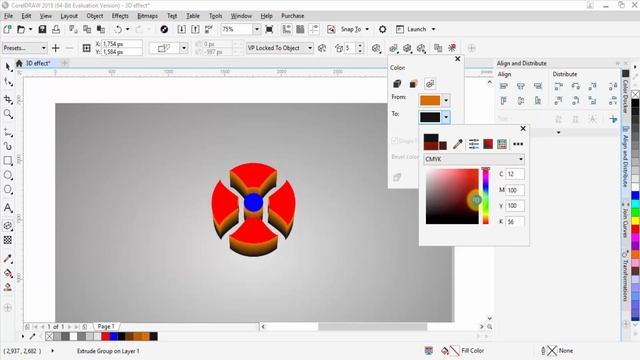Open the Layout menu

click(x=69, y=16)
